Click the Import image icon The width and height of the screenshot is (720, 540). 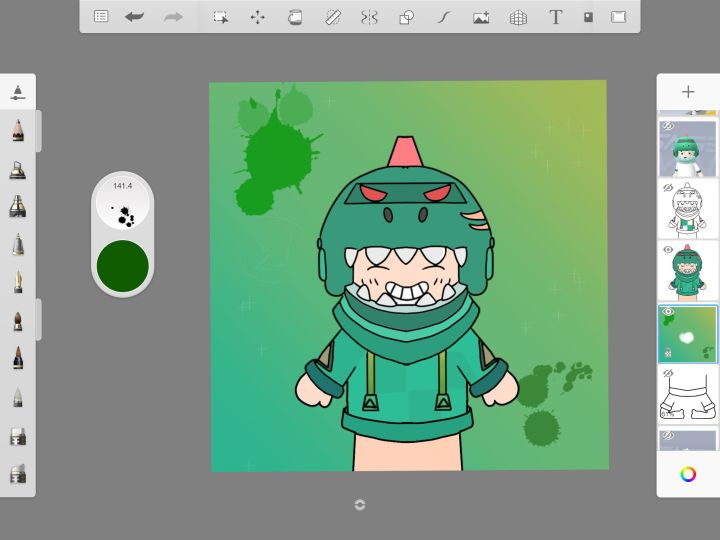pyautogui.click(x=481, y=17)
